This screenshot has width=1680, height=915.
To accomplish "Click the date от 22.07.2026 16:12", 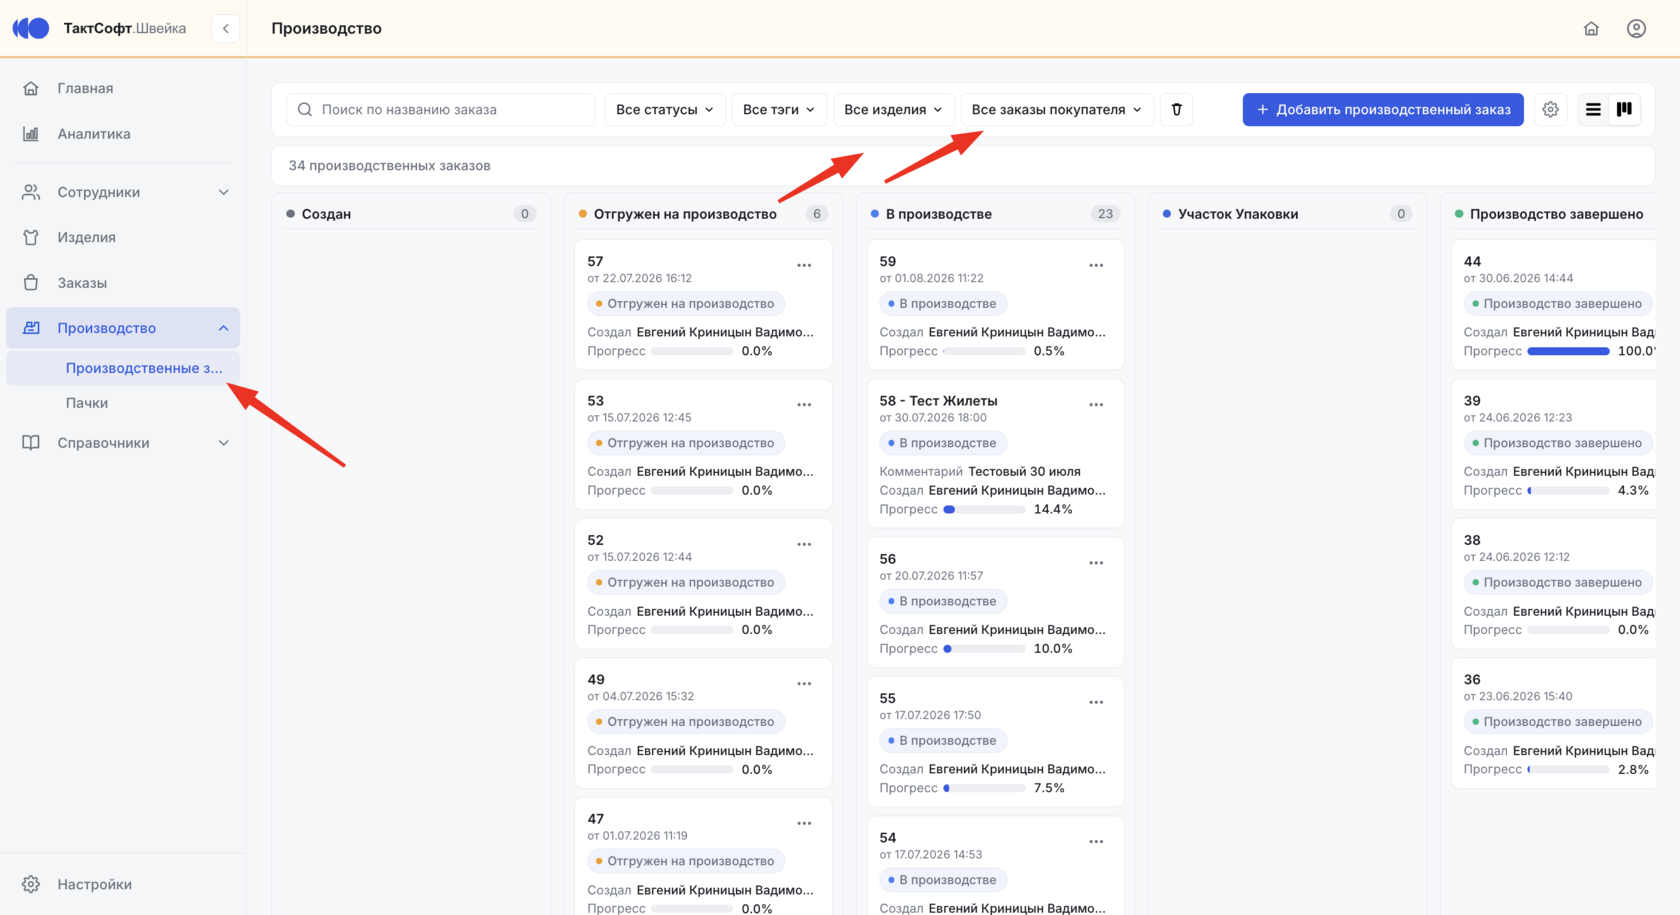I will [x=639, y=278].
